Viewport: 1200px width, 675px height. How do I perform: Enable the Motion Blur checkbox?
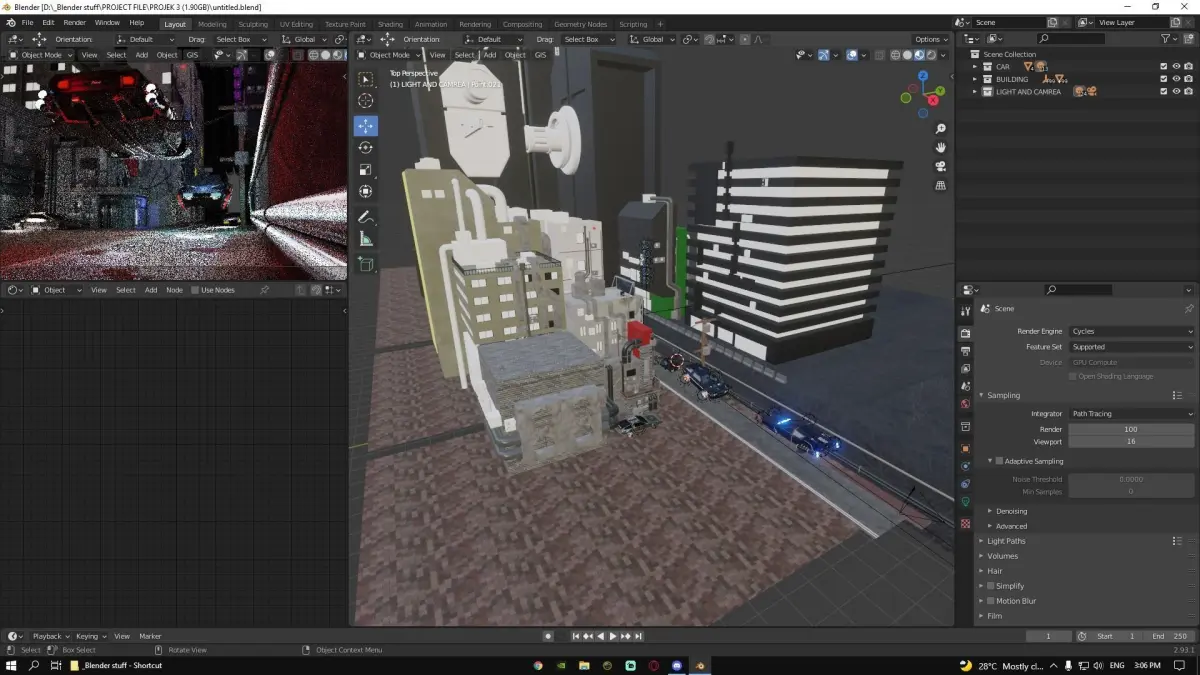click(991, 601)
